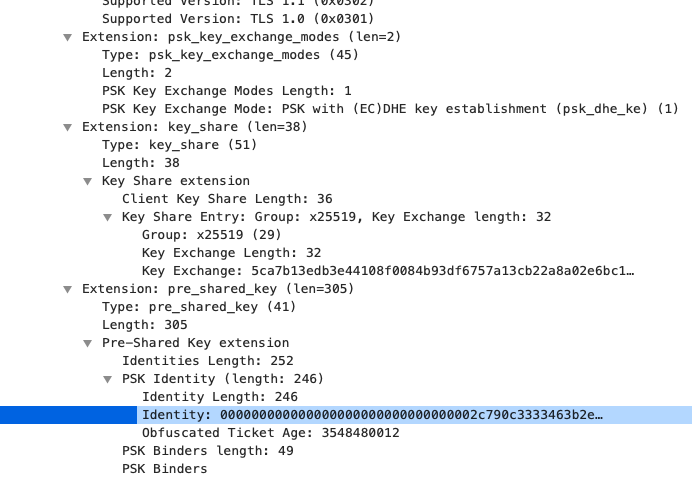This screenshot has width=692, height=478.
Task: Select the Pre-Shared Key extension row
Action: pos(196,343)
